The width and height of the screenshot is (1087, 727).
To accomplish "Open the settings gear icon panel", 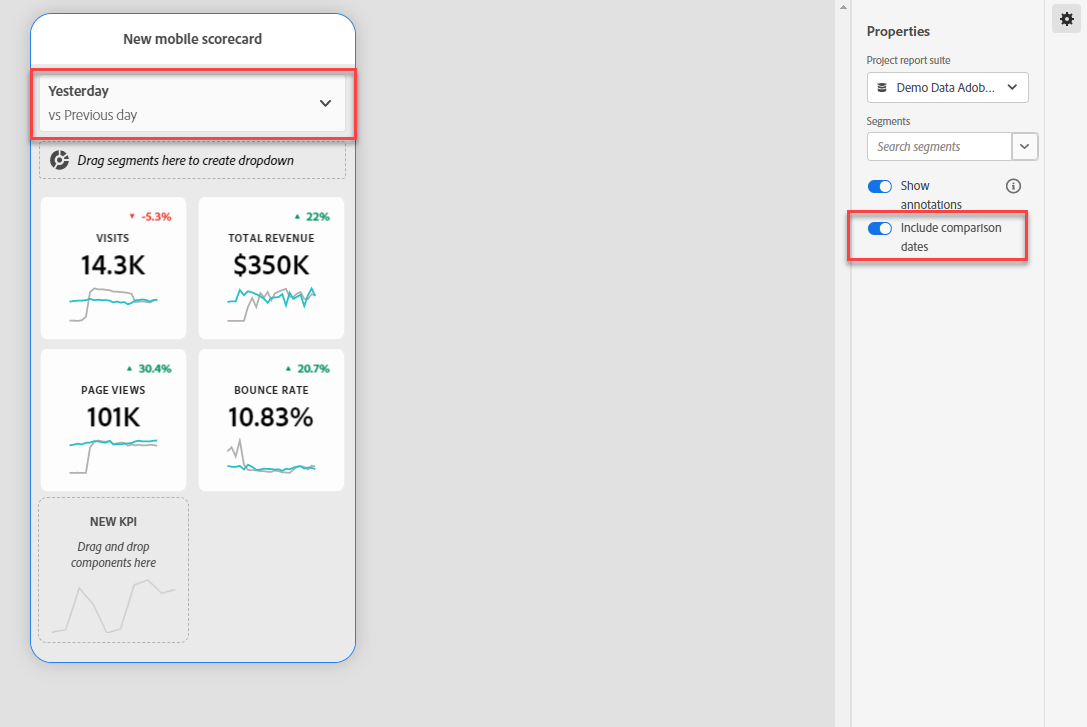I will pos(1066,19).
